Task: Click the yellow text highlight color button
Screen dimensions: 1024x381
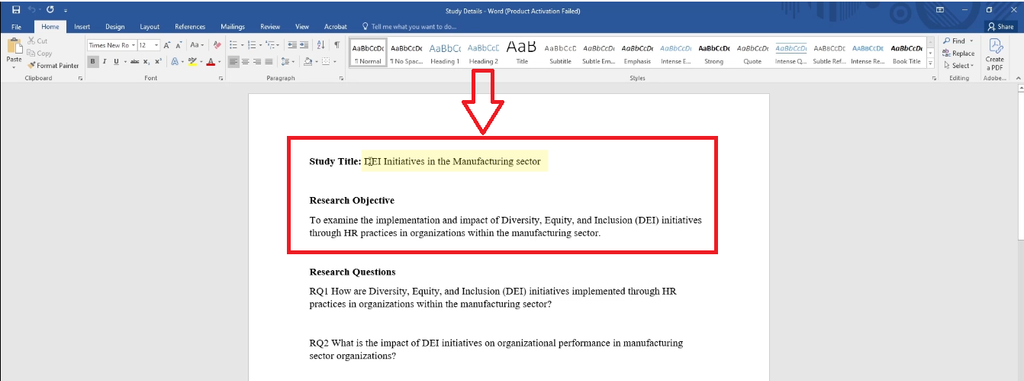Action: click(x=192, y=61)
